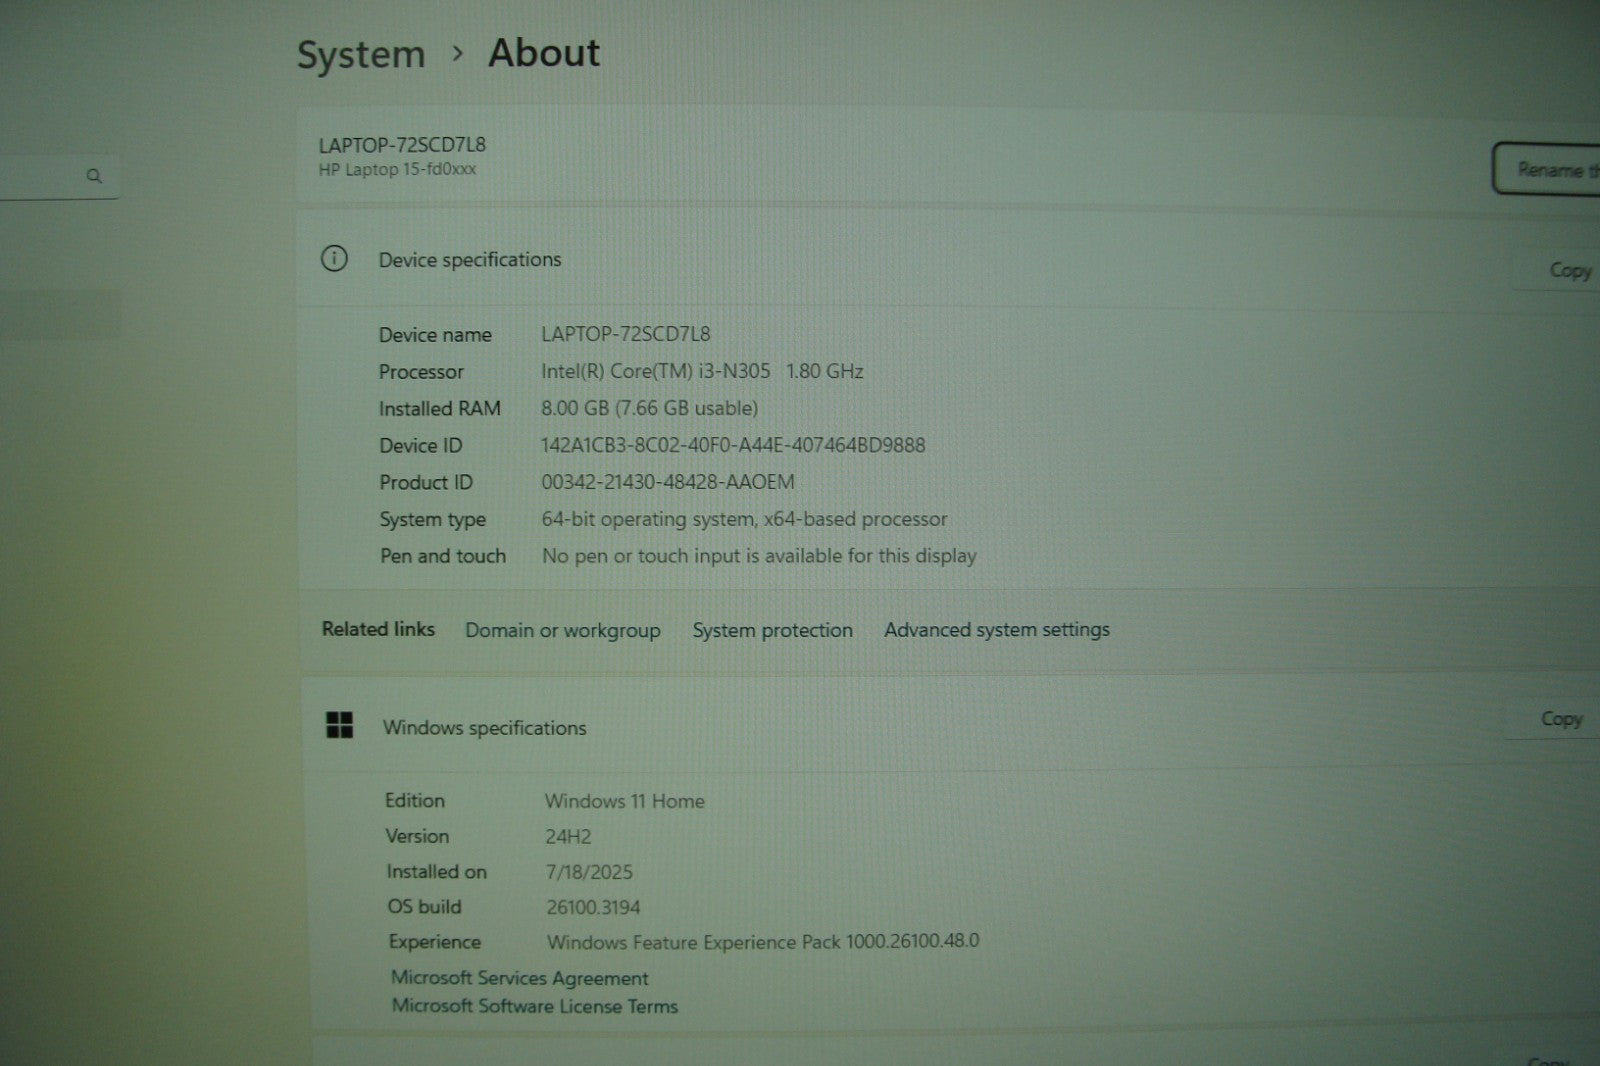
Task: Open Advanced system settings
Action: tap(996, 630)
